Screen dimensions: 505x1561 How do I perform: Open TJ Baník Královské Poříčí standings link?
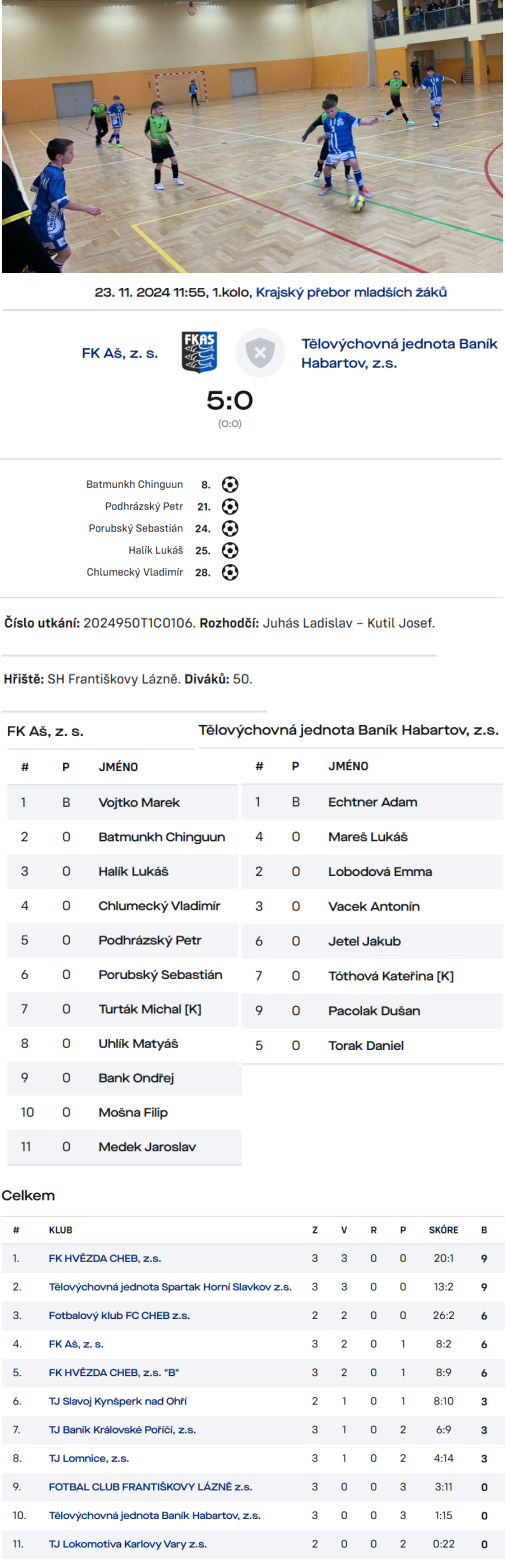122,1430
